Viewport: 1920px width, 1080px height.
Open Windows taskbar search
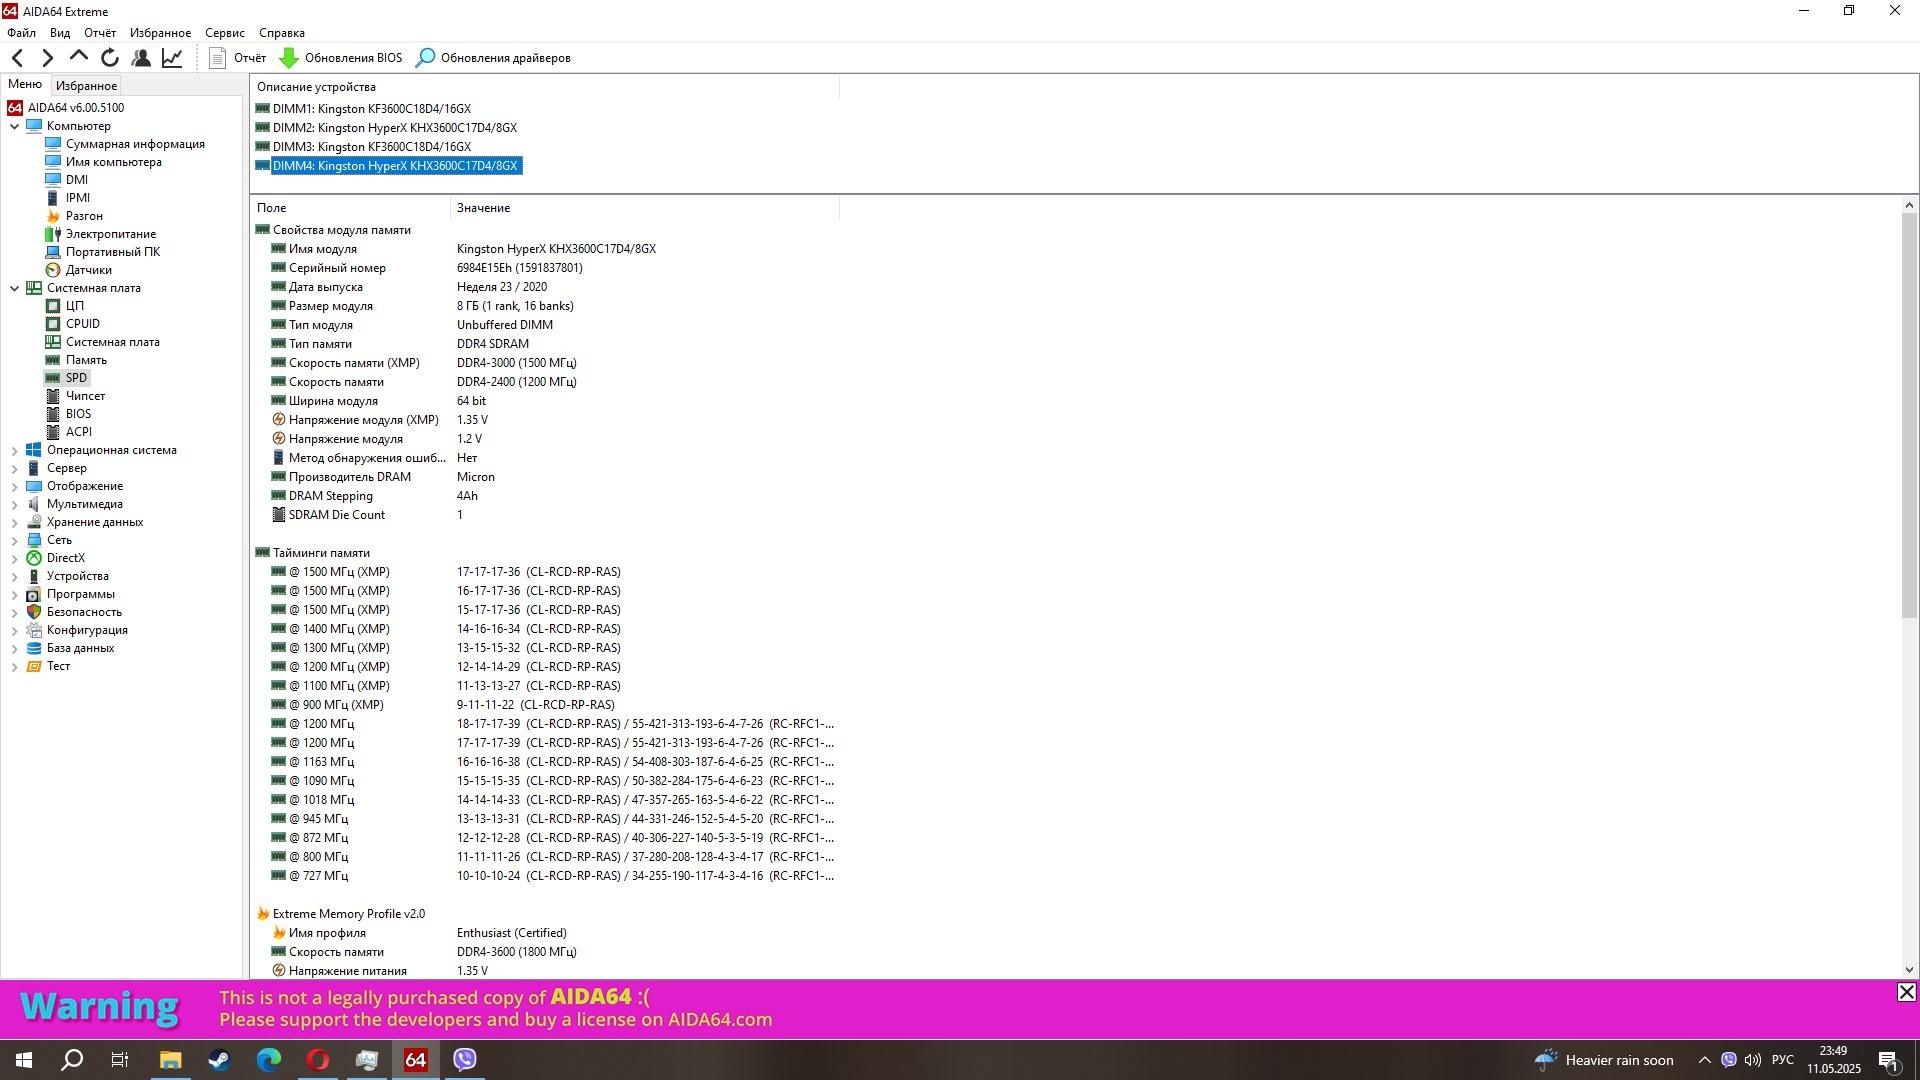pos(72,1060)
